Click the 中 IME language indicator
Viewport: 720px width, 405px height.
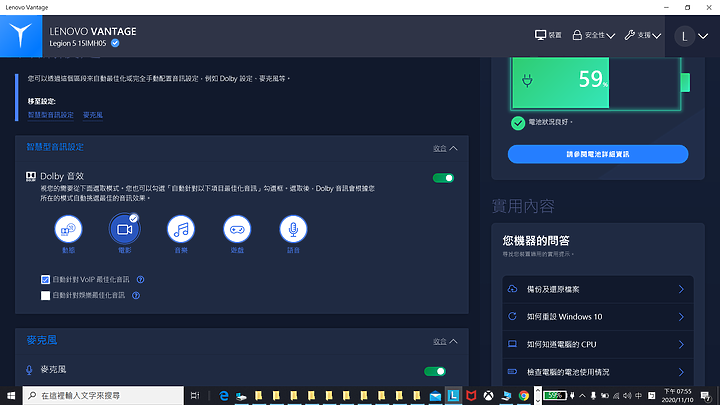(x=639, y=395)
